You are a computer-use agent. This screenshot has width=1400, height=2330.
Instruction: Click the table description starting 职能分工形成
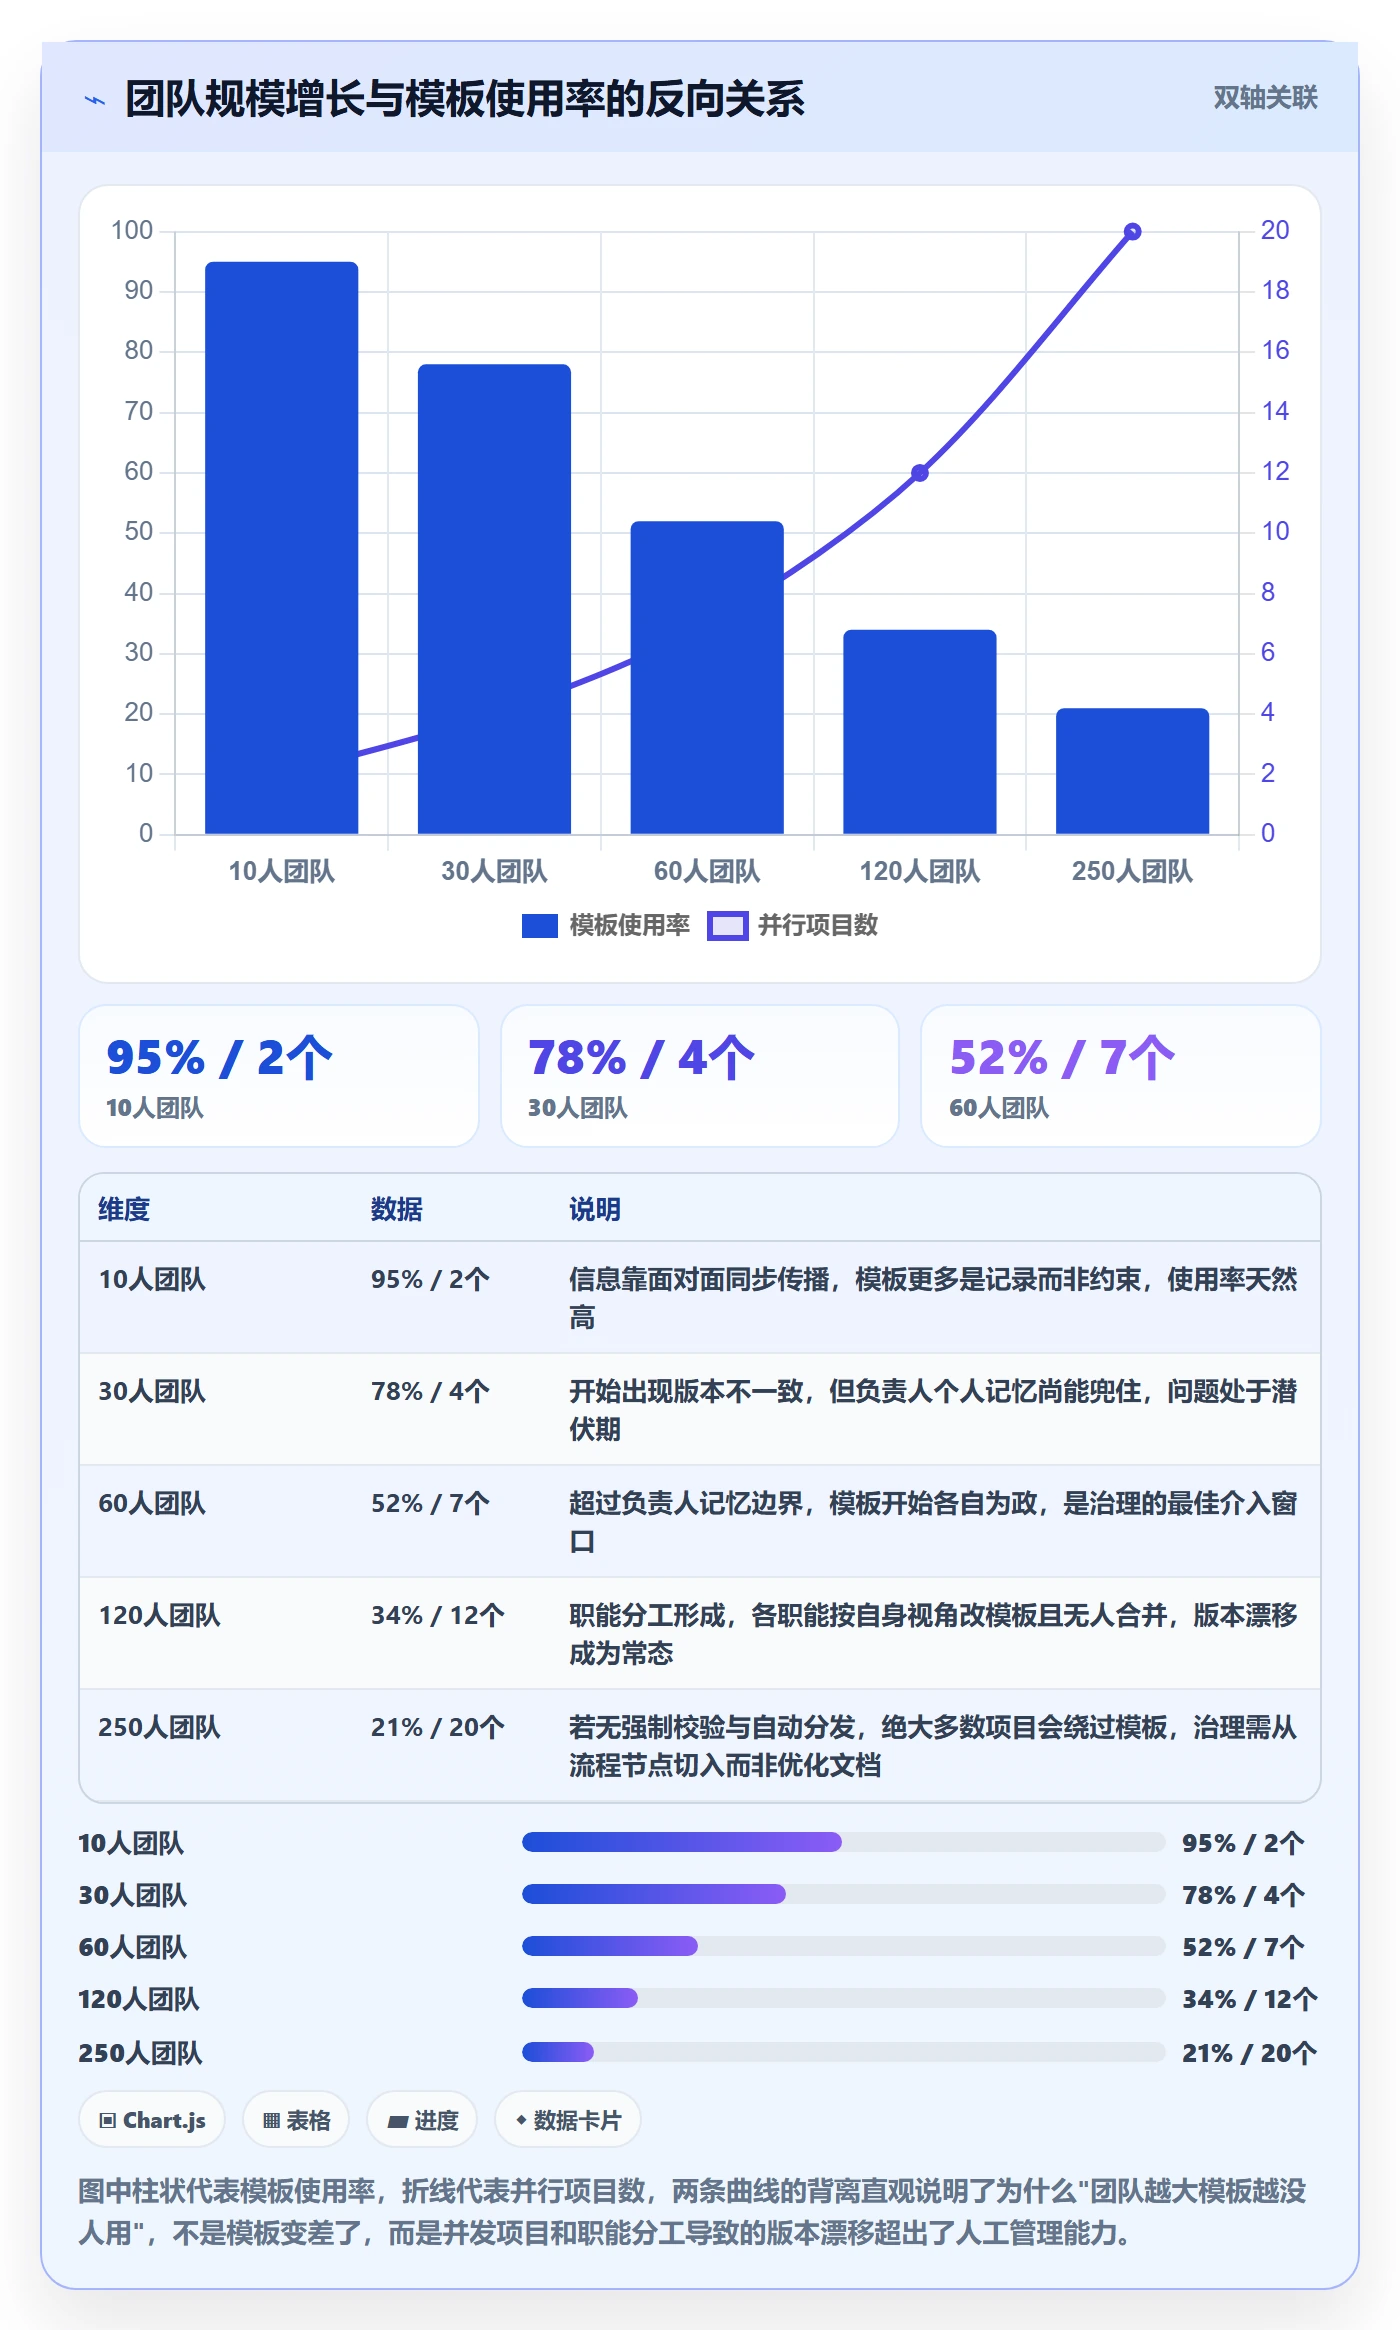[x=934, y=1634]
